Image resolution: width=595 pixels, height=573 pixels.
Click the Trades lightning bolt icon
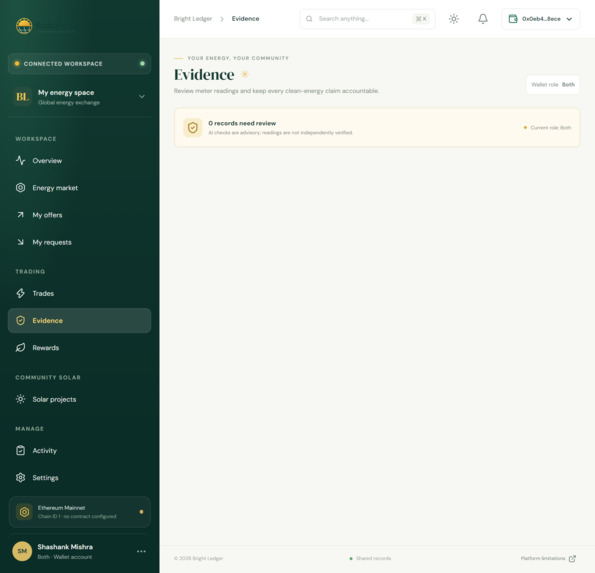coord(20,293)
